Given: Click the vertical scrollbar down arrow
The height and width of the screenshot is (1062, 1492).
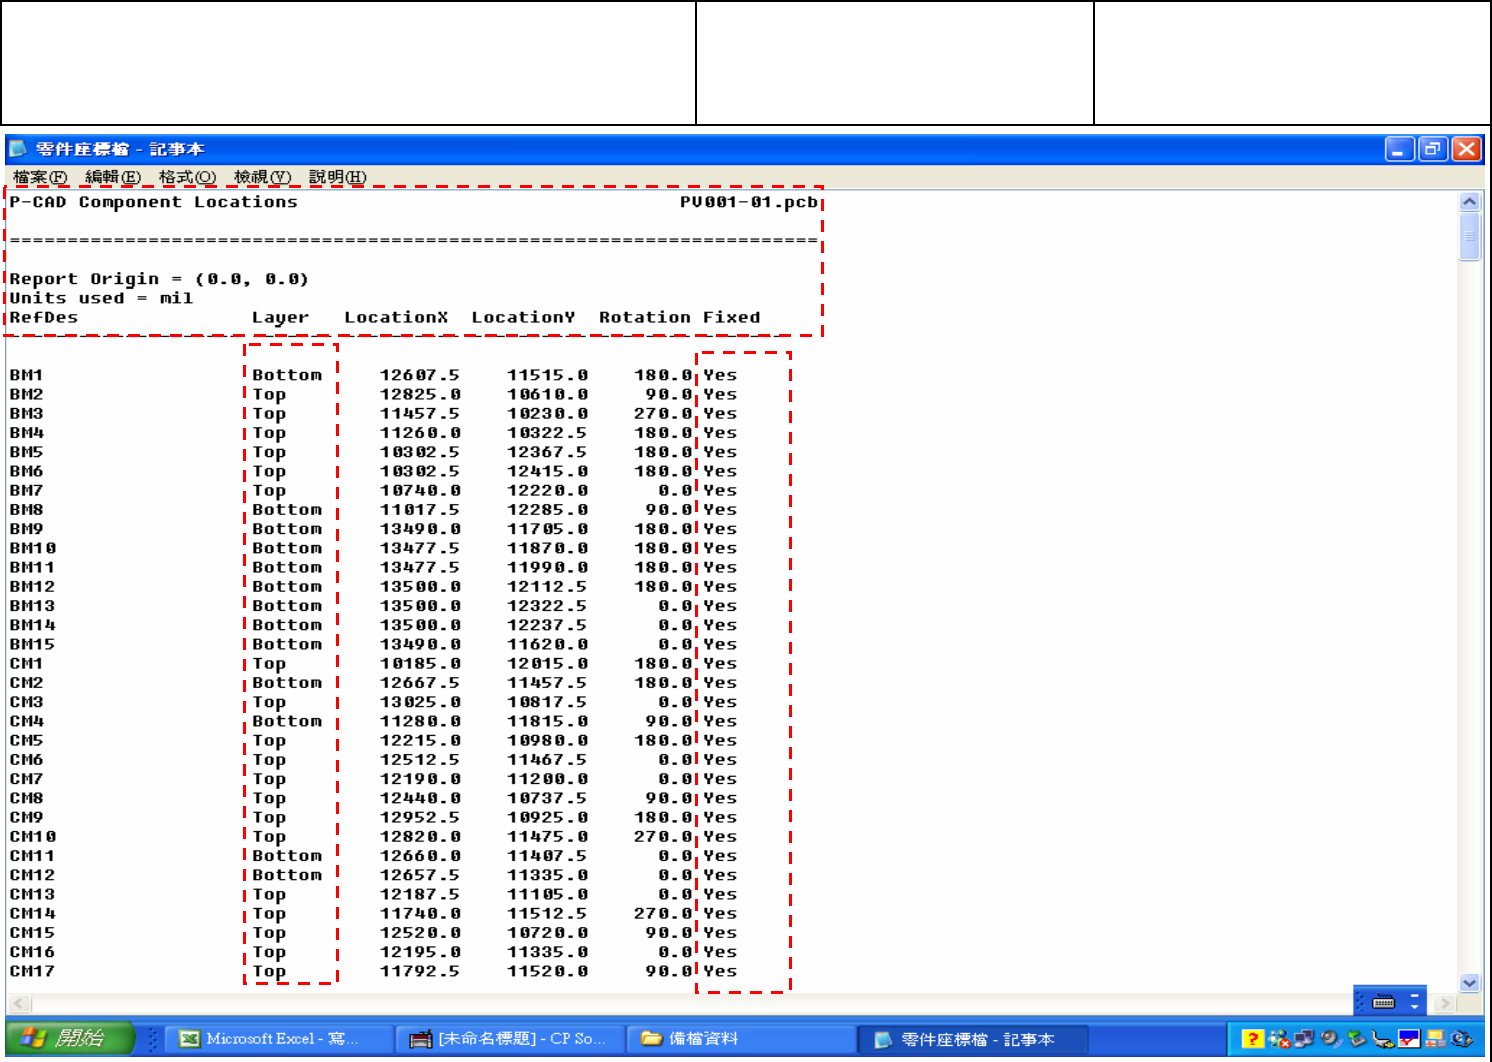Looking at the screenshot, I should (1469, 983).
